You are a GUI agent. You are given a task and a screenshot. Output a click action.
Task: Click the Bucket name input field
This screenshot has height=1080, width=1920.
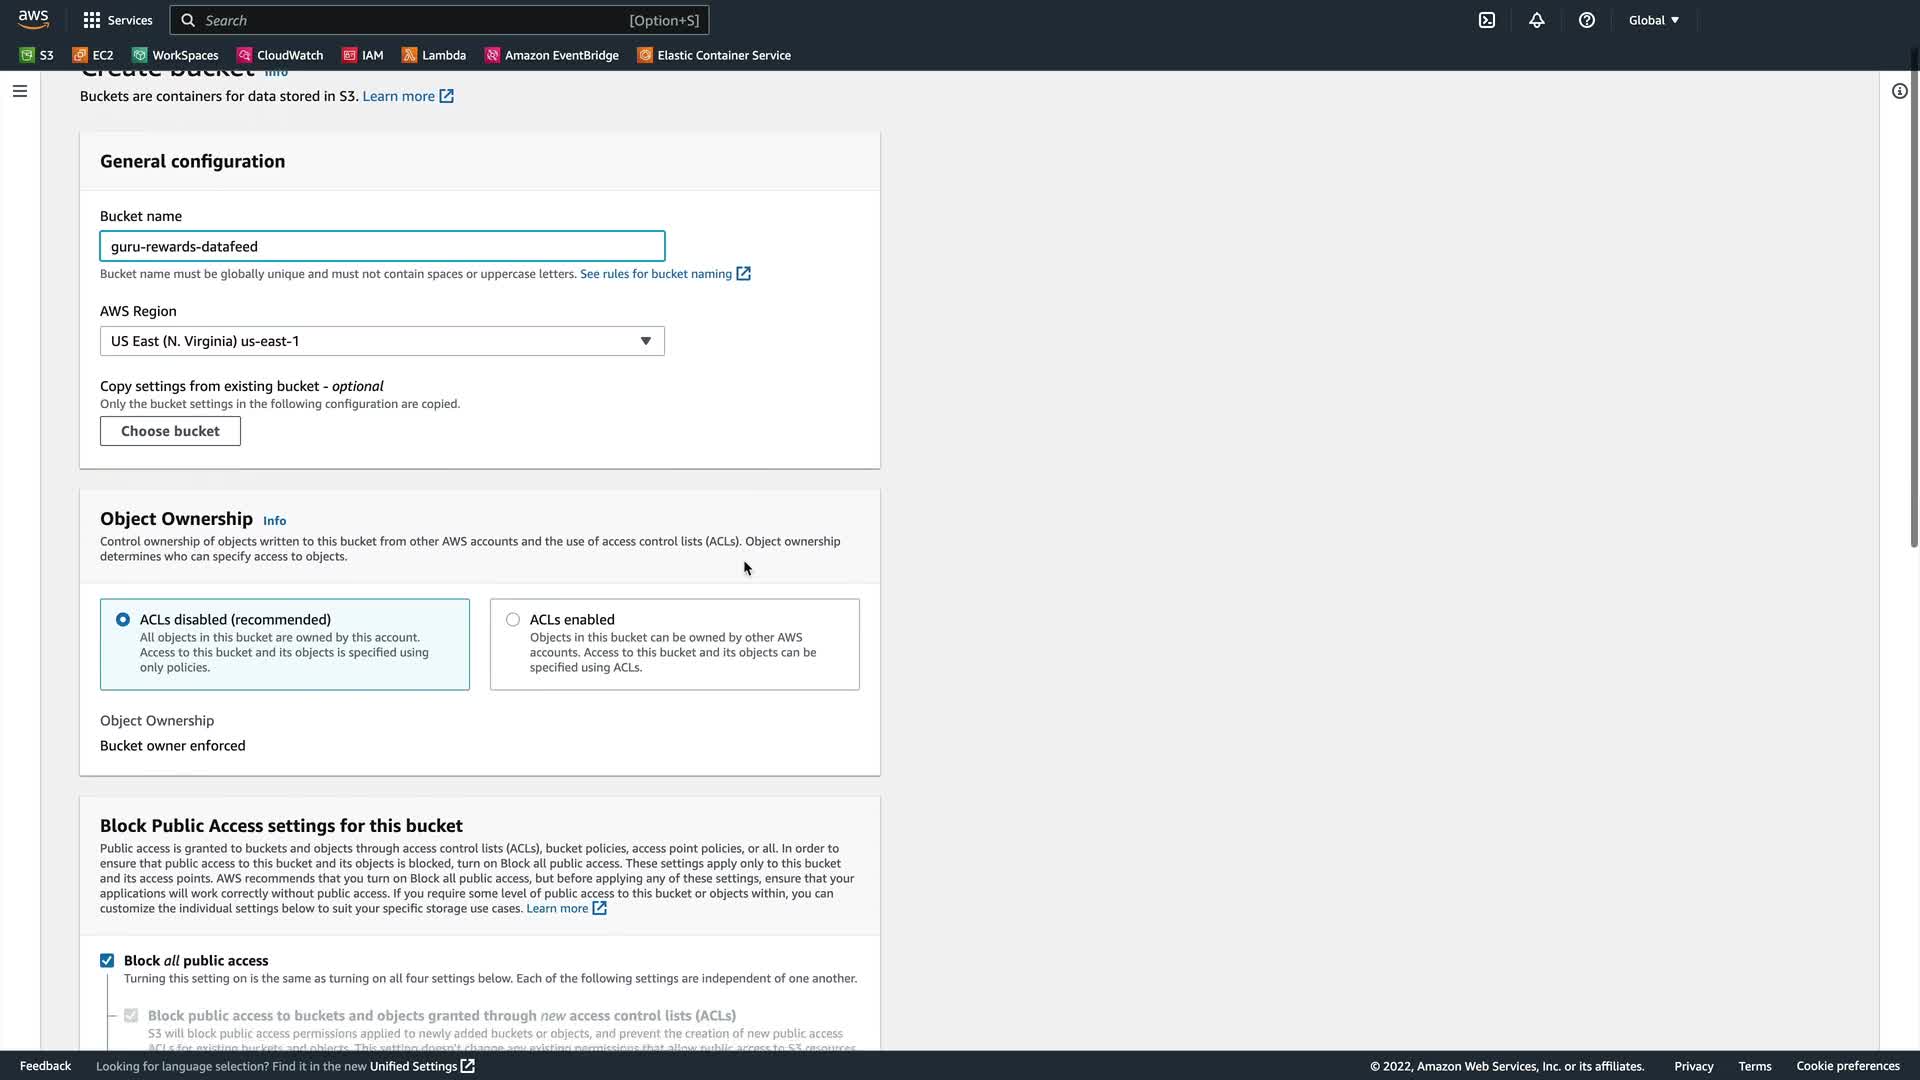click(382, 246)
